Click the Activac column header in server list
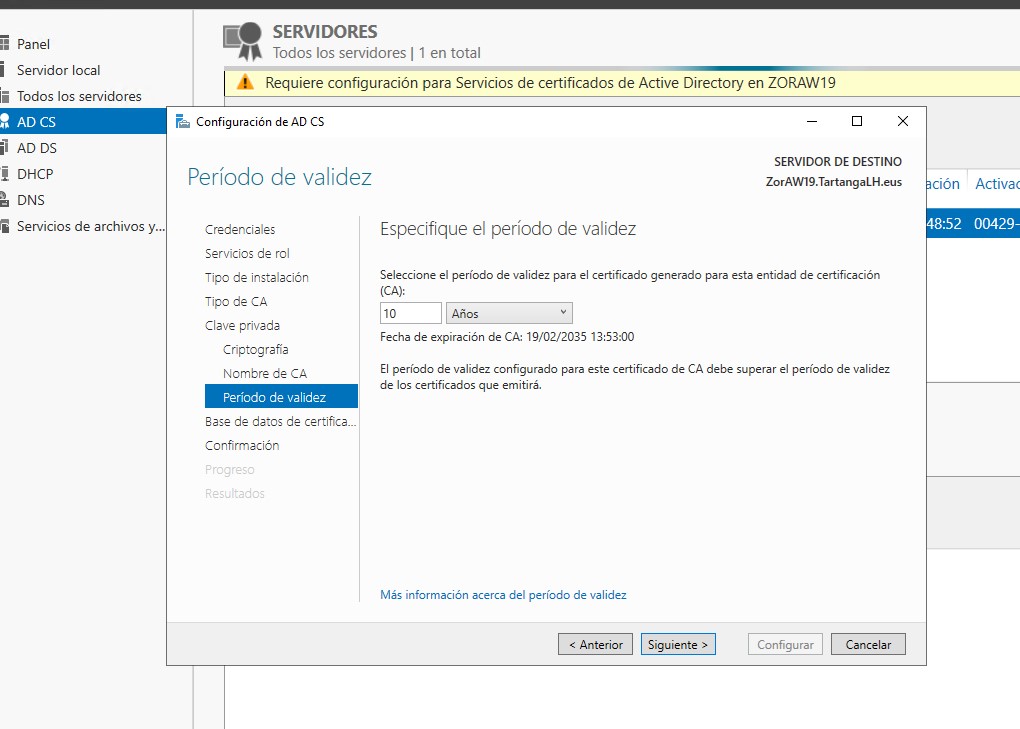Viewport: 1020px width, 729px height. [x=997, y=184]
